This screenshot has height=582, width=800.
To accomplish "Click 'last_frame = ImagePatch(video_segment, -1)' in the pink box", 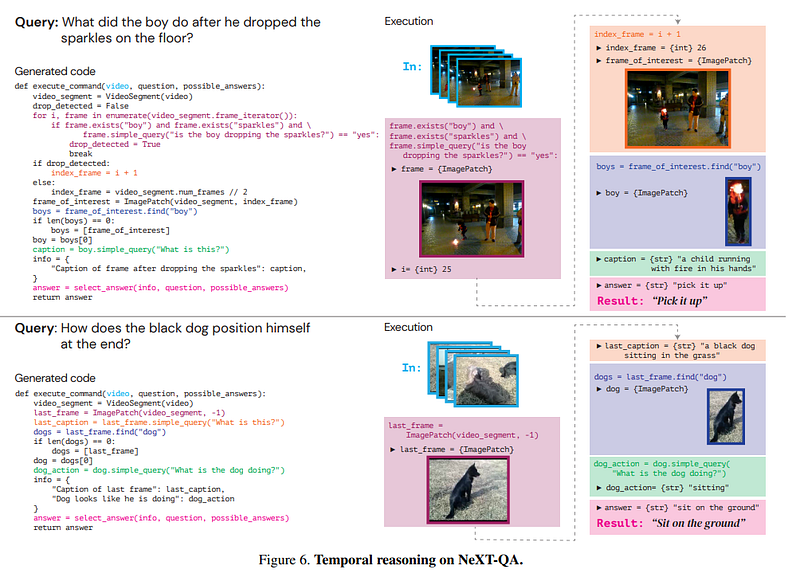I will [463, 431].
